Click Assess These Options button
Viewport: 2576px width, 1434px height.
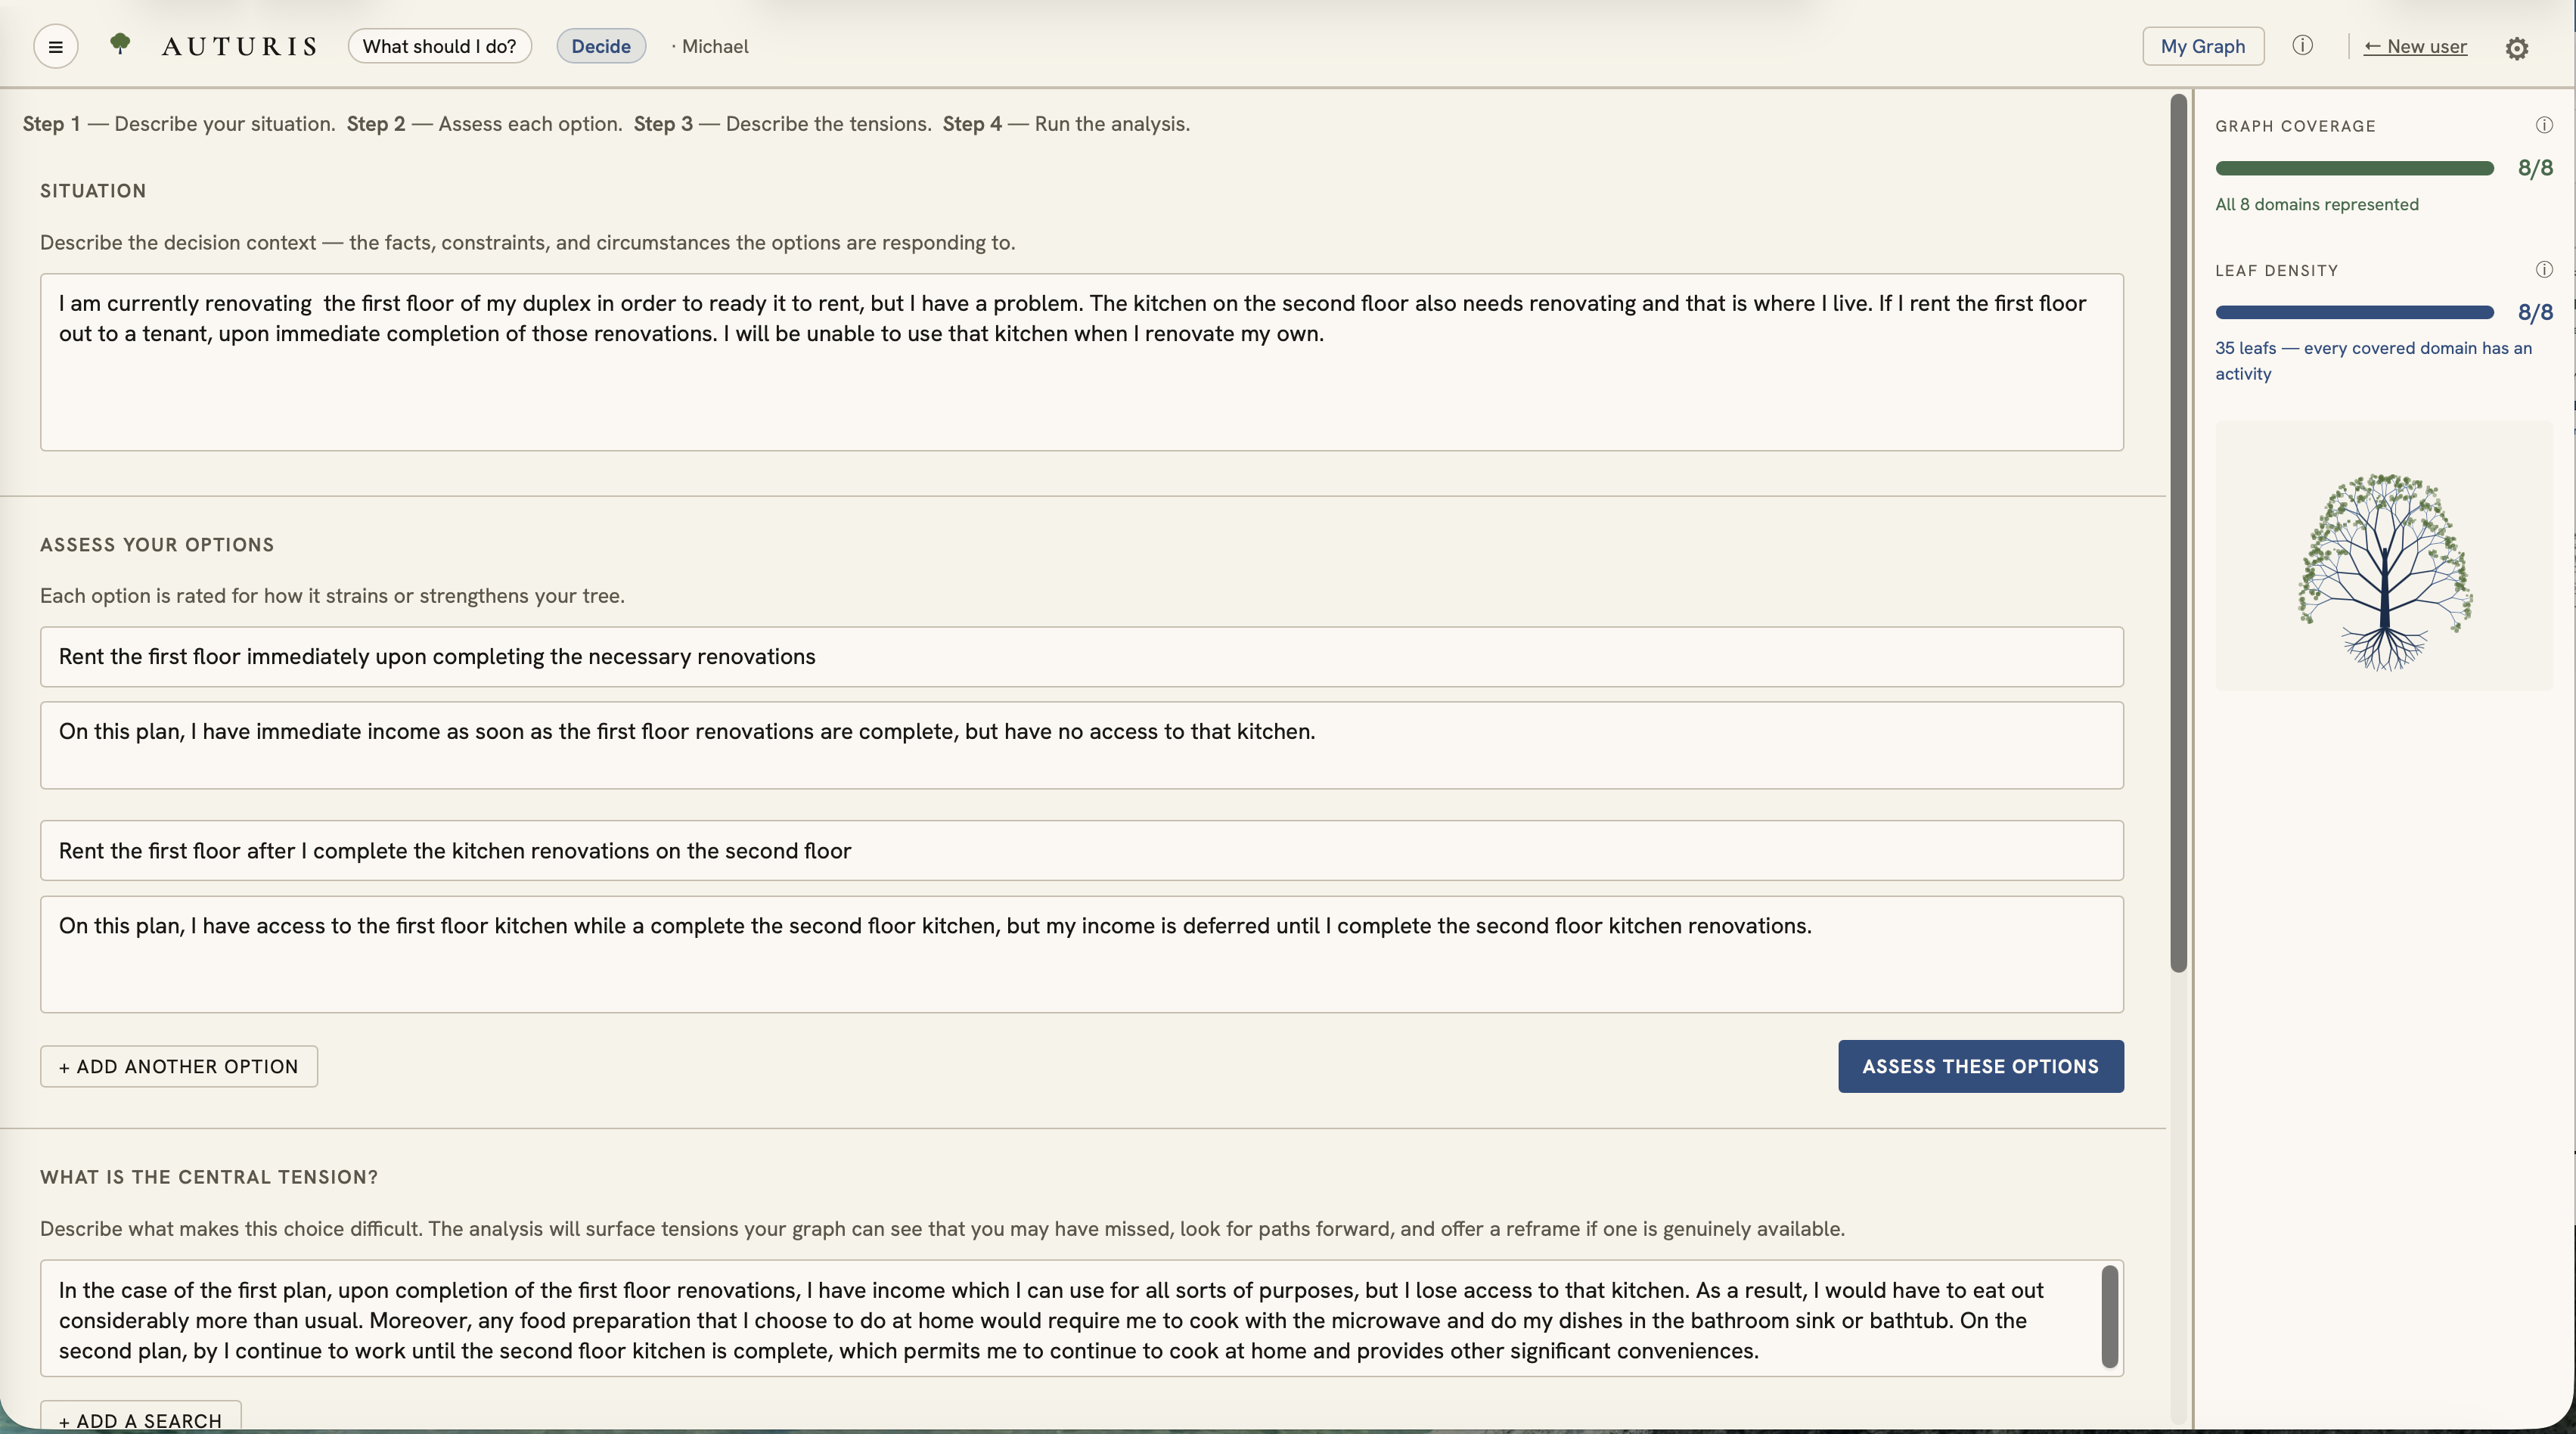pyautogui.click(x=1980, y=1066)
